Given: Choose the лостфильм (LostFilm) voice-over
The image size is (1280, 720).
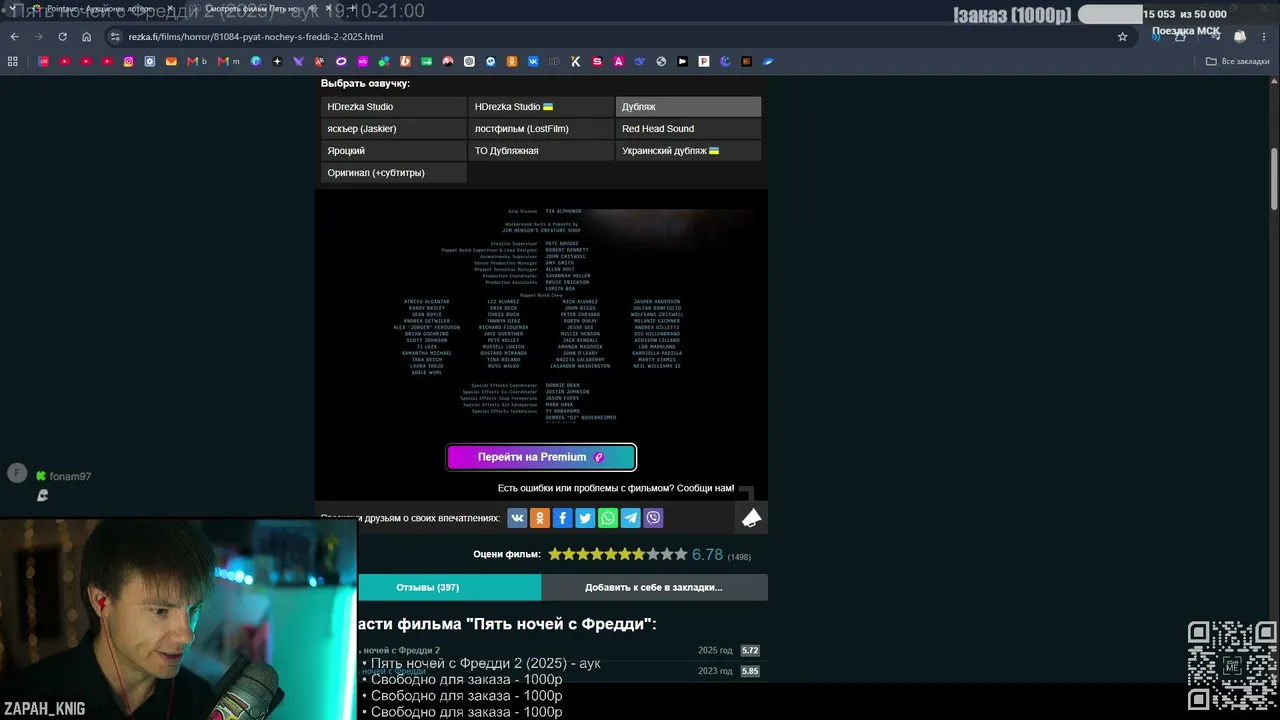Looking at the screenshot, I should (541, 129).
